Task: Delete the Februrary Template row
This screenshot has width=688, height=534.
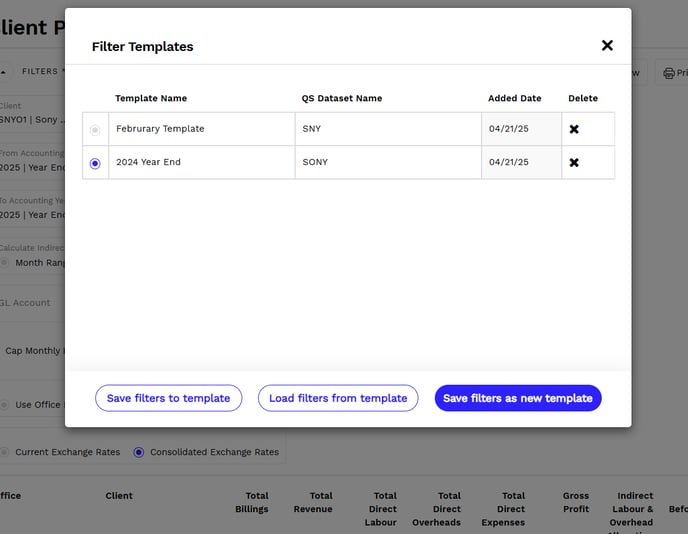Action: click(573, 129)
